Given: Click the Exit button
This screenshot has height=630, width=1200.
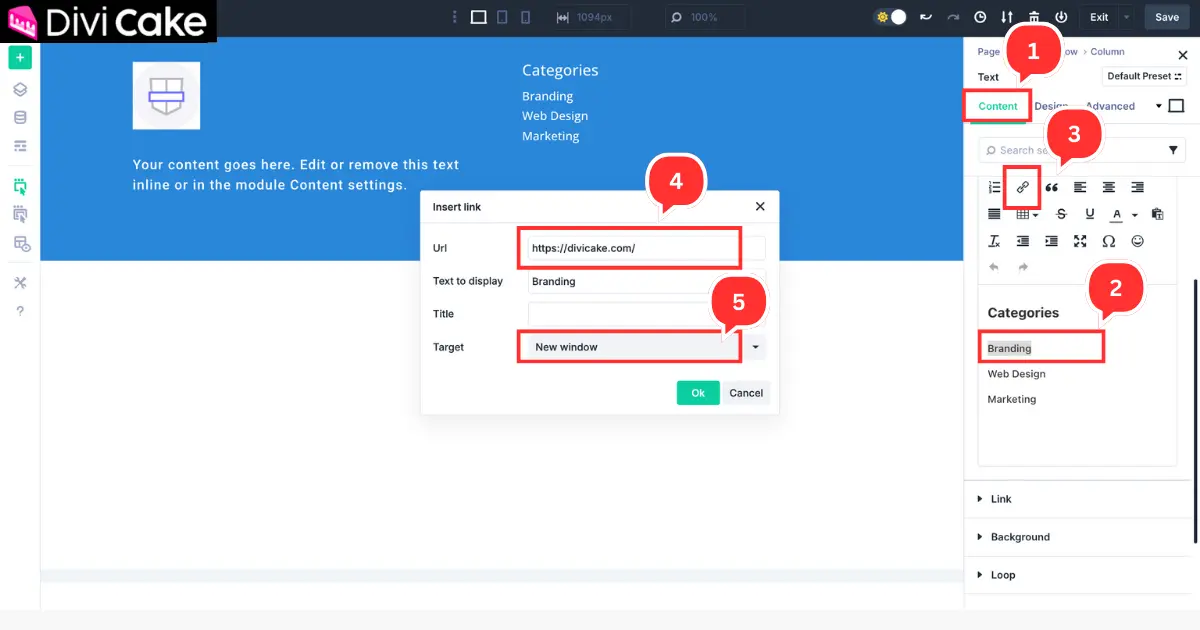Looking at the screenshot, I should pyautogui.click(x=1099, y=17).
